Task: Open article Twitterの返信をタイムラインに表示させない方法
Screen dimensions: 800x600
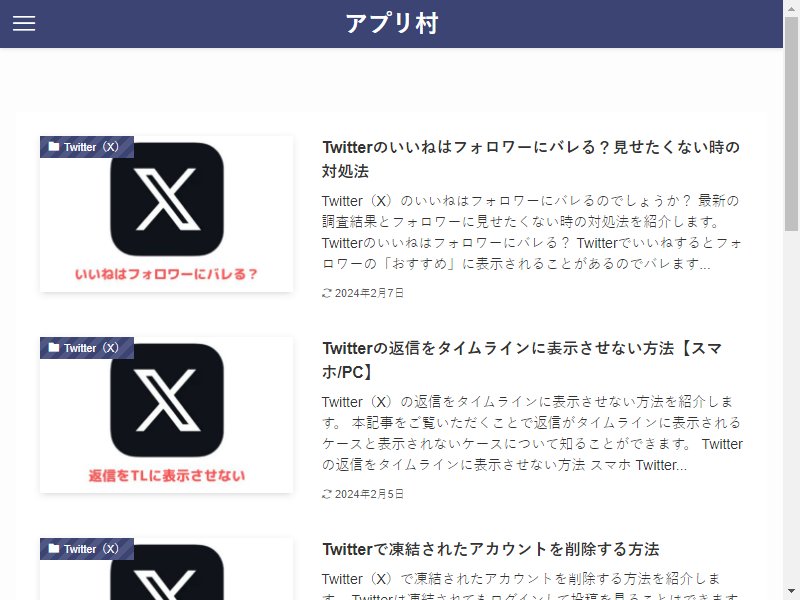Action: coord(522,360)
